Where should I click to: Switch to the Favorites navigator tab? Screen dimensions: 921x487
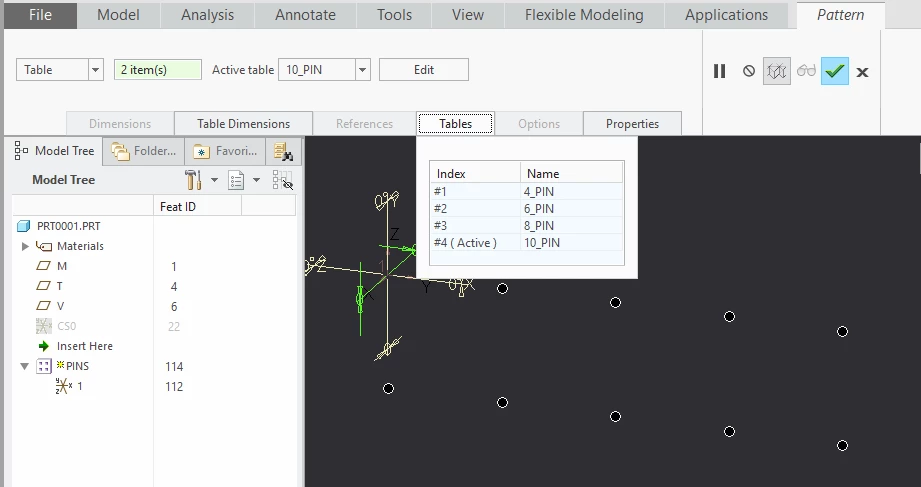coord(226,152)
